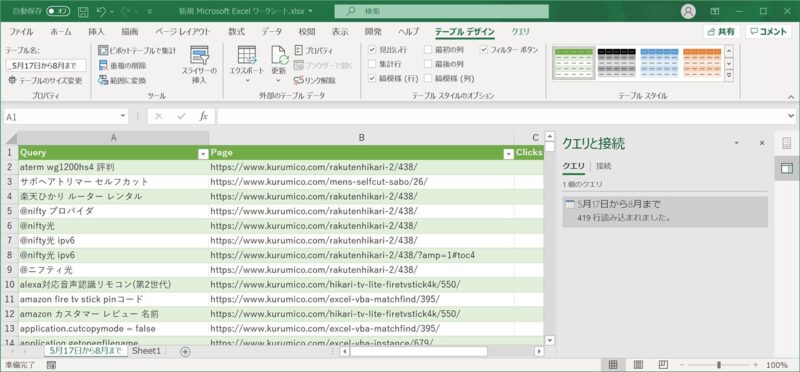Open the クエリ (Query) ribbon tab

tap(520, 32)
